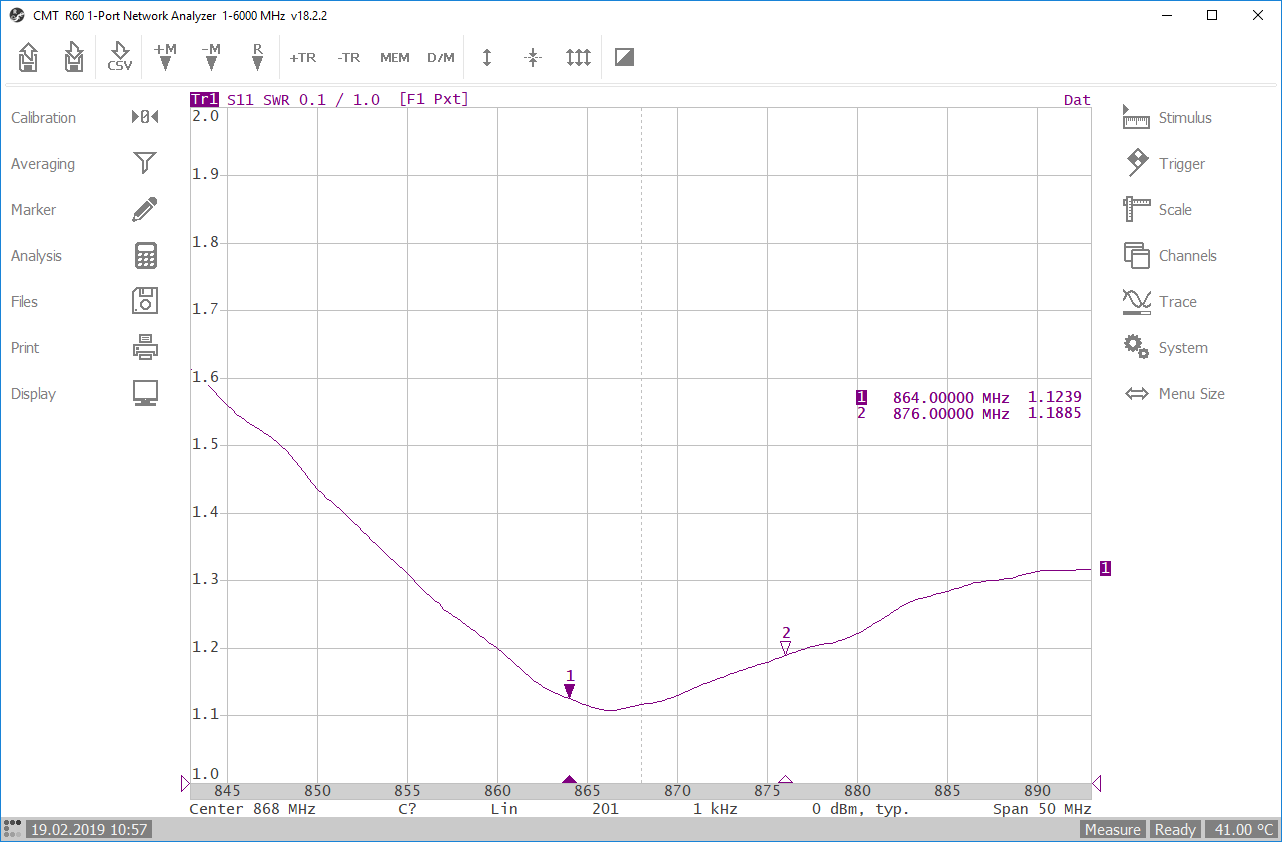This screenshot has width=1282, height=842.
Task: Toggle the inverted color display icon
Action: pos(624,57)
